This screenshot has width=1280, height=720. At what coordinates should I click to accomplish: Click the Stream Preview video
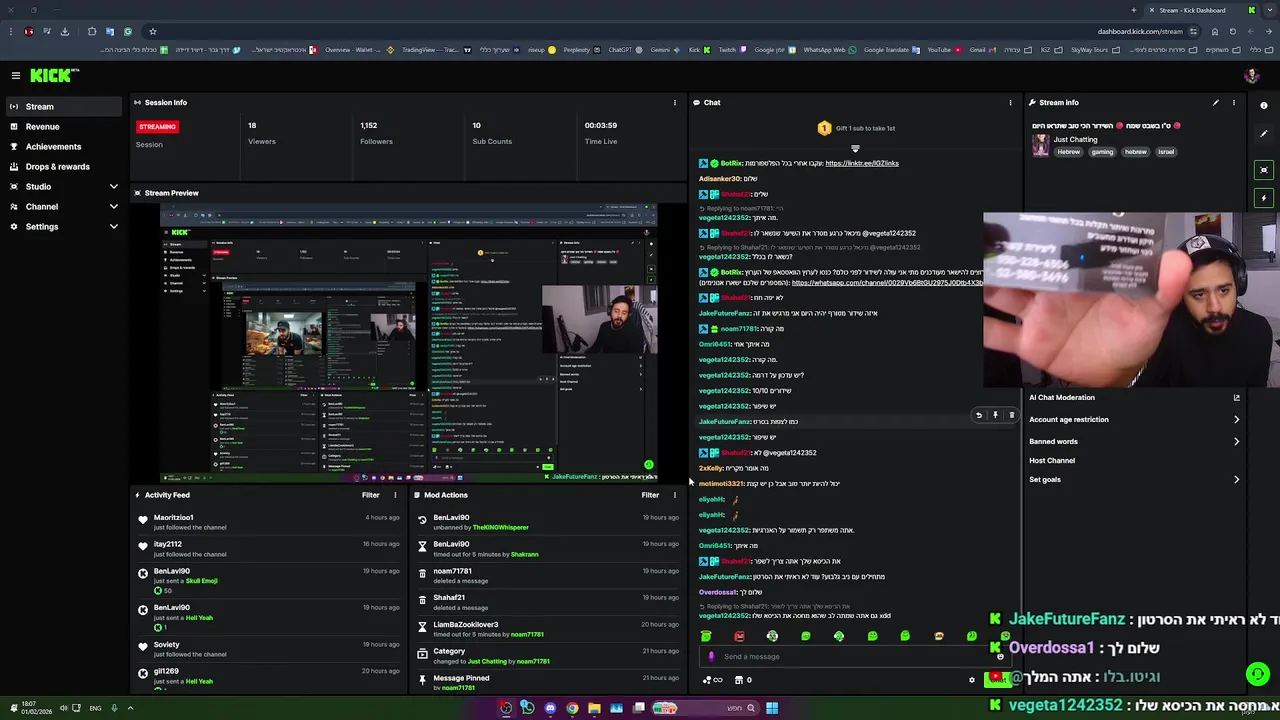[409, 343]
